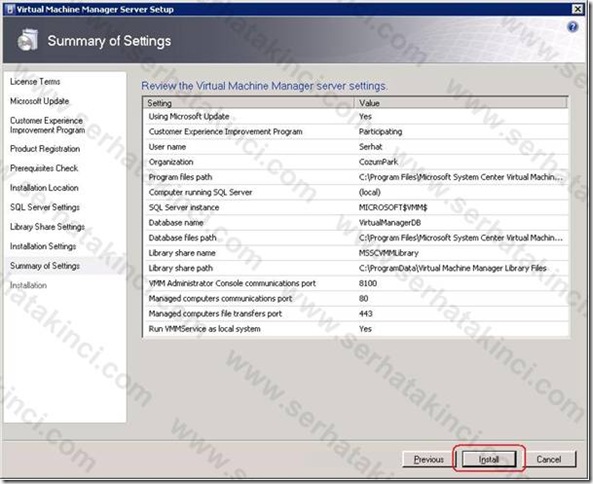This screenshot has height=484, width=593.
Task: Click the setup disc icon beside Summary of Settings
Action: 28,40
